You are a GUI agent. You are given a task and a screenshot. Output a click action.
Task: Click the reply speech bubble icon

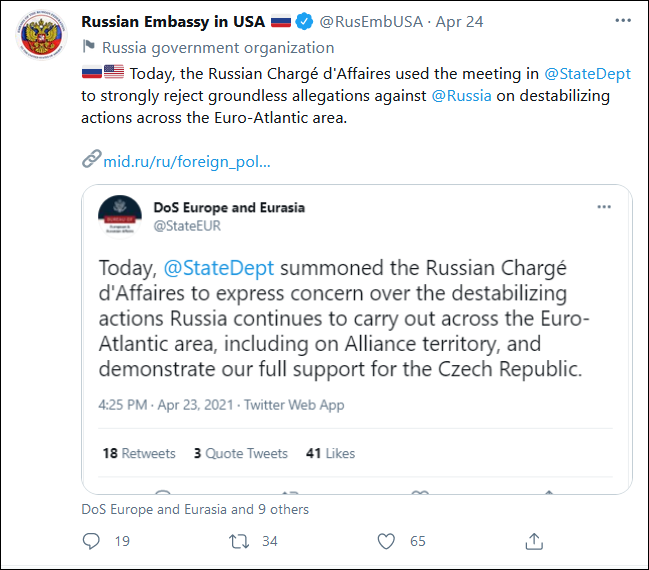click(x=91, y=541)
